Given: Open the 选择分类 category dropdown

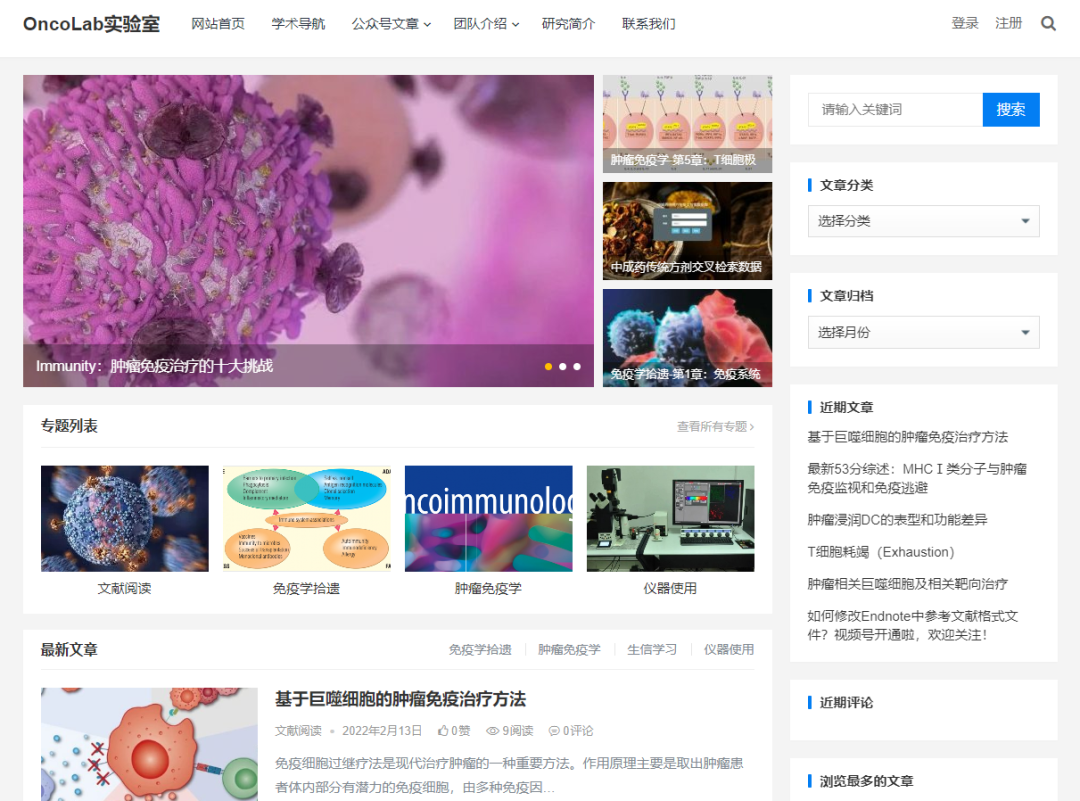Looking at the screenshot, I should (x=923, y=221).
